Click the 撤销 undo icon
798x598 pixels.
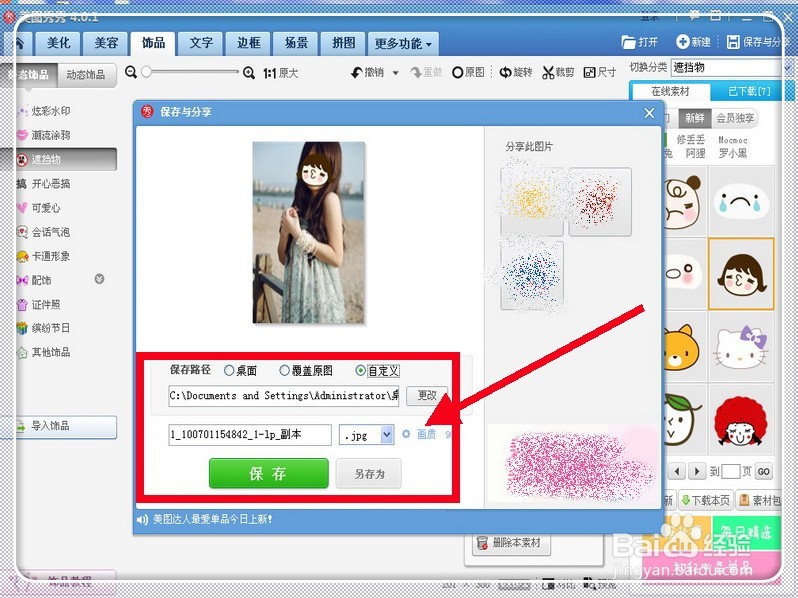[357, 73]
